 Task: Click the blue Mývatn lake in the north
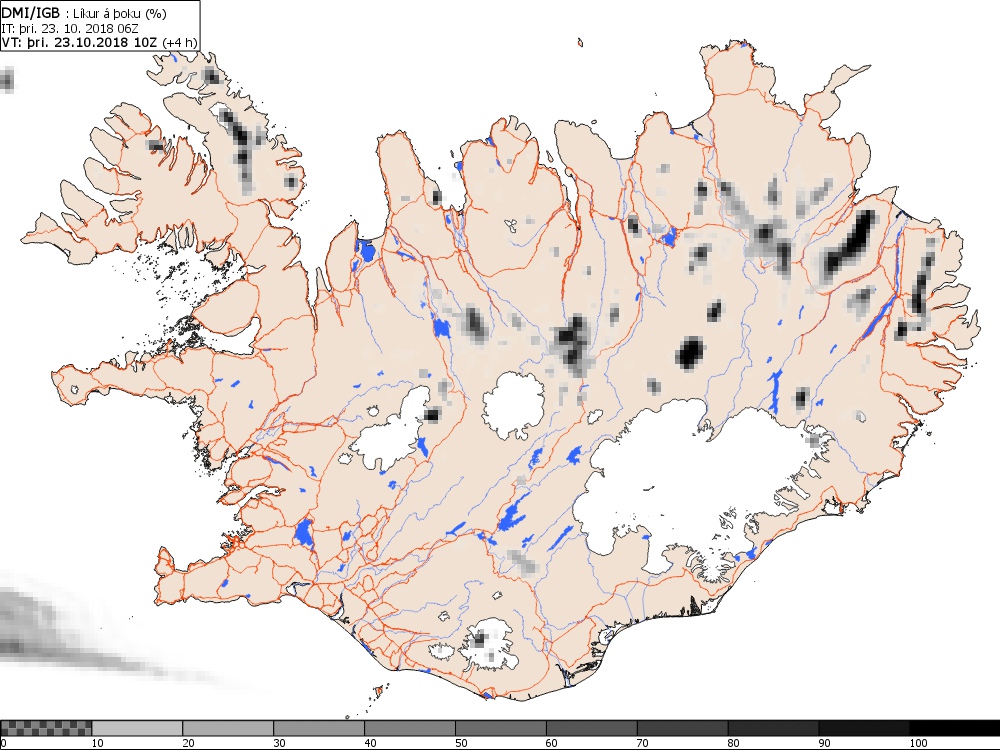[669, 237]
